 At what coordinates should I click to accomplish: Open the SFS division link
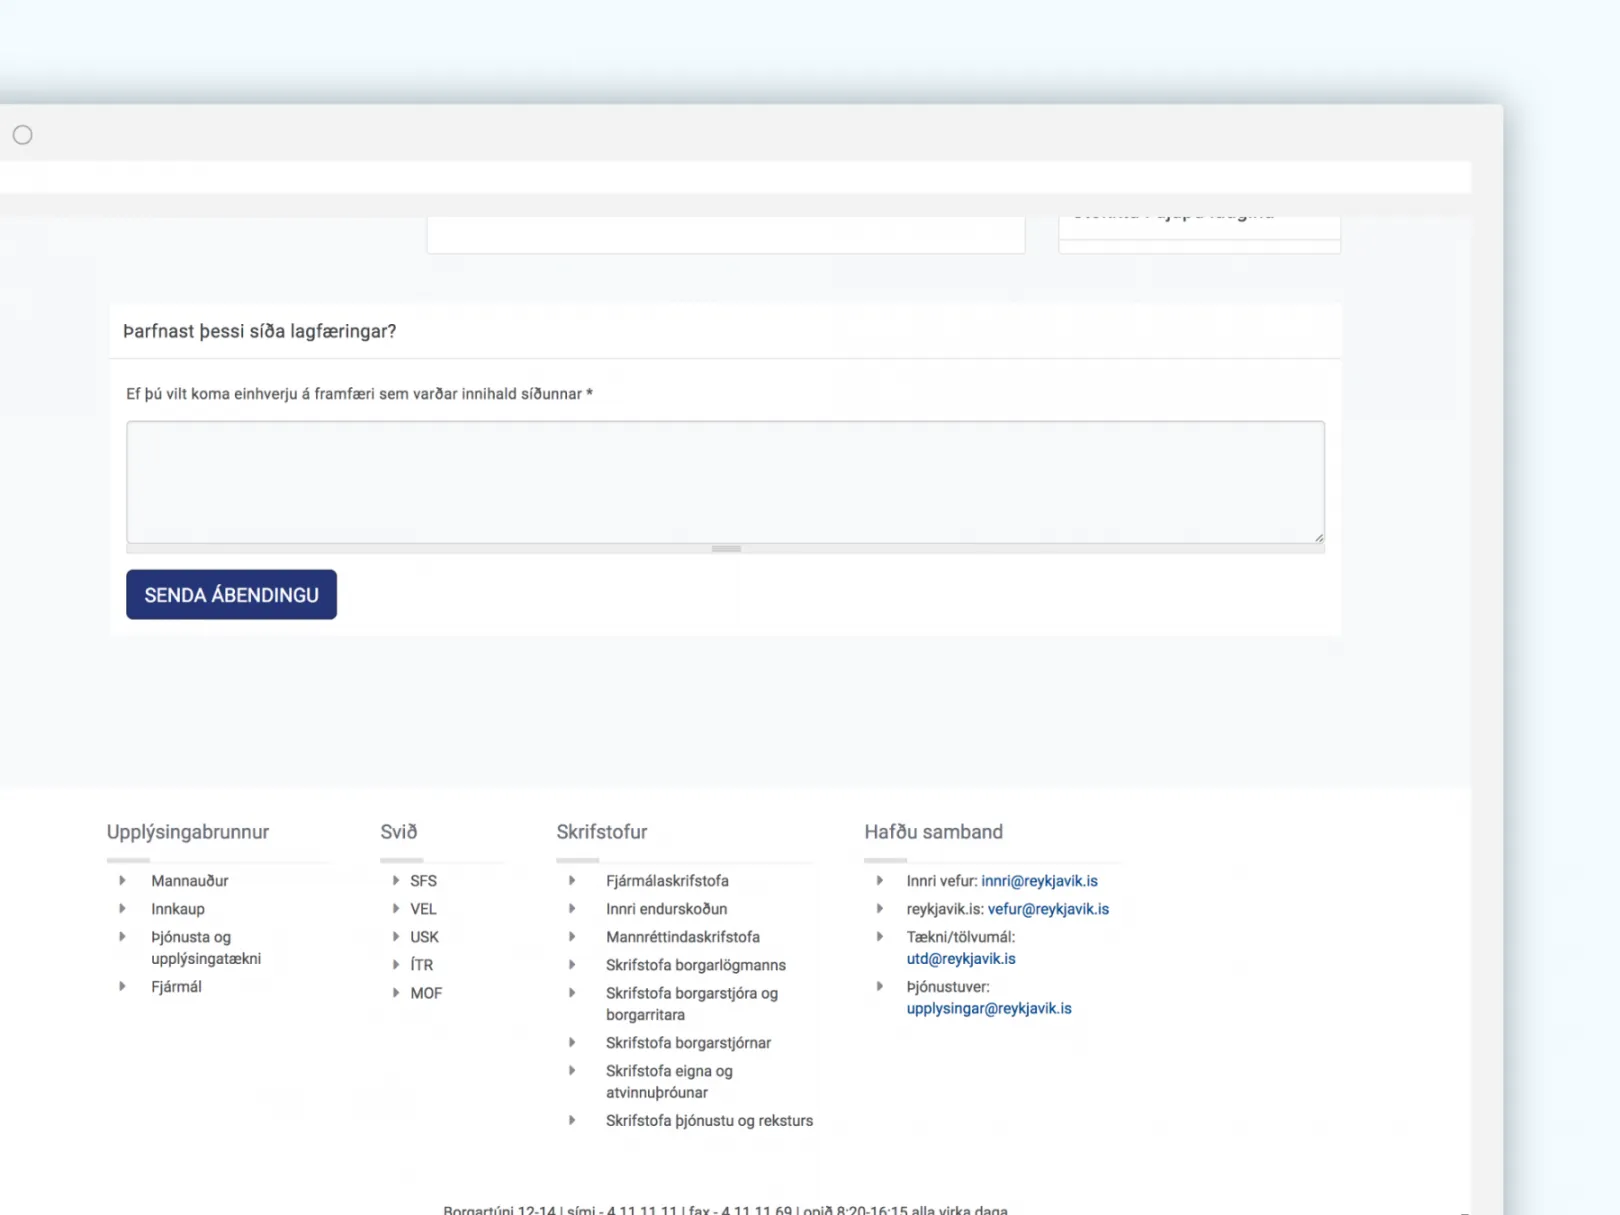coord(423,881)
